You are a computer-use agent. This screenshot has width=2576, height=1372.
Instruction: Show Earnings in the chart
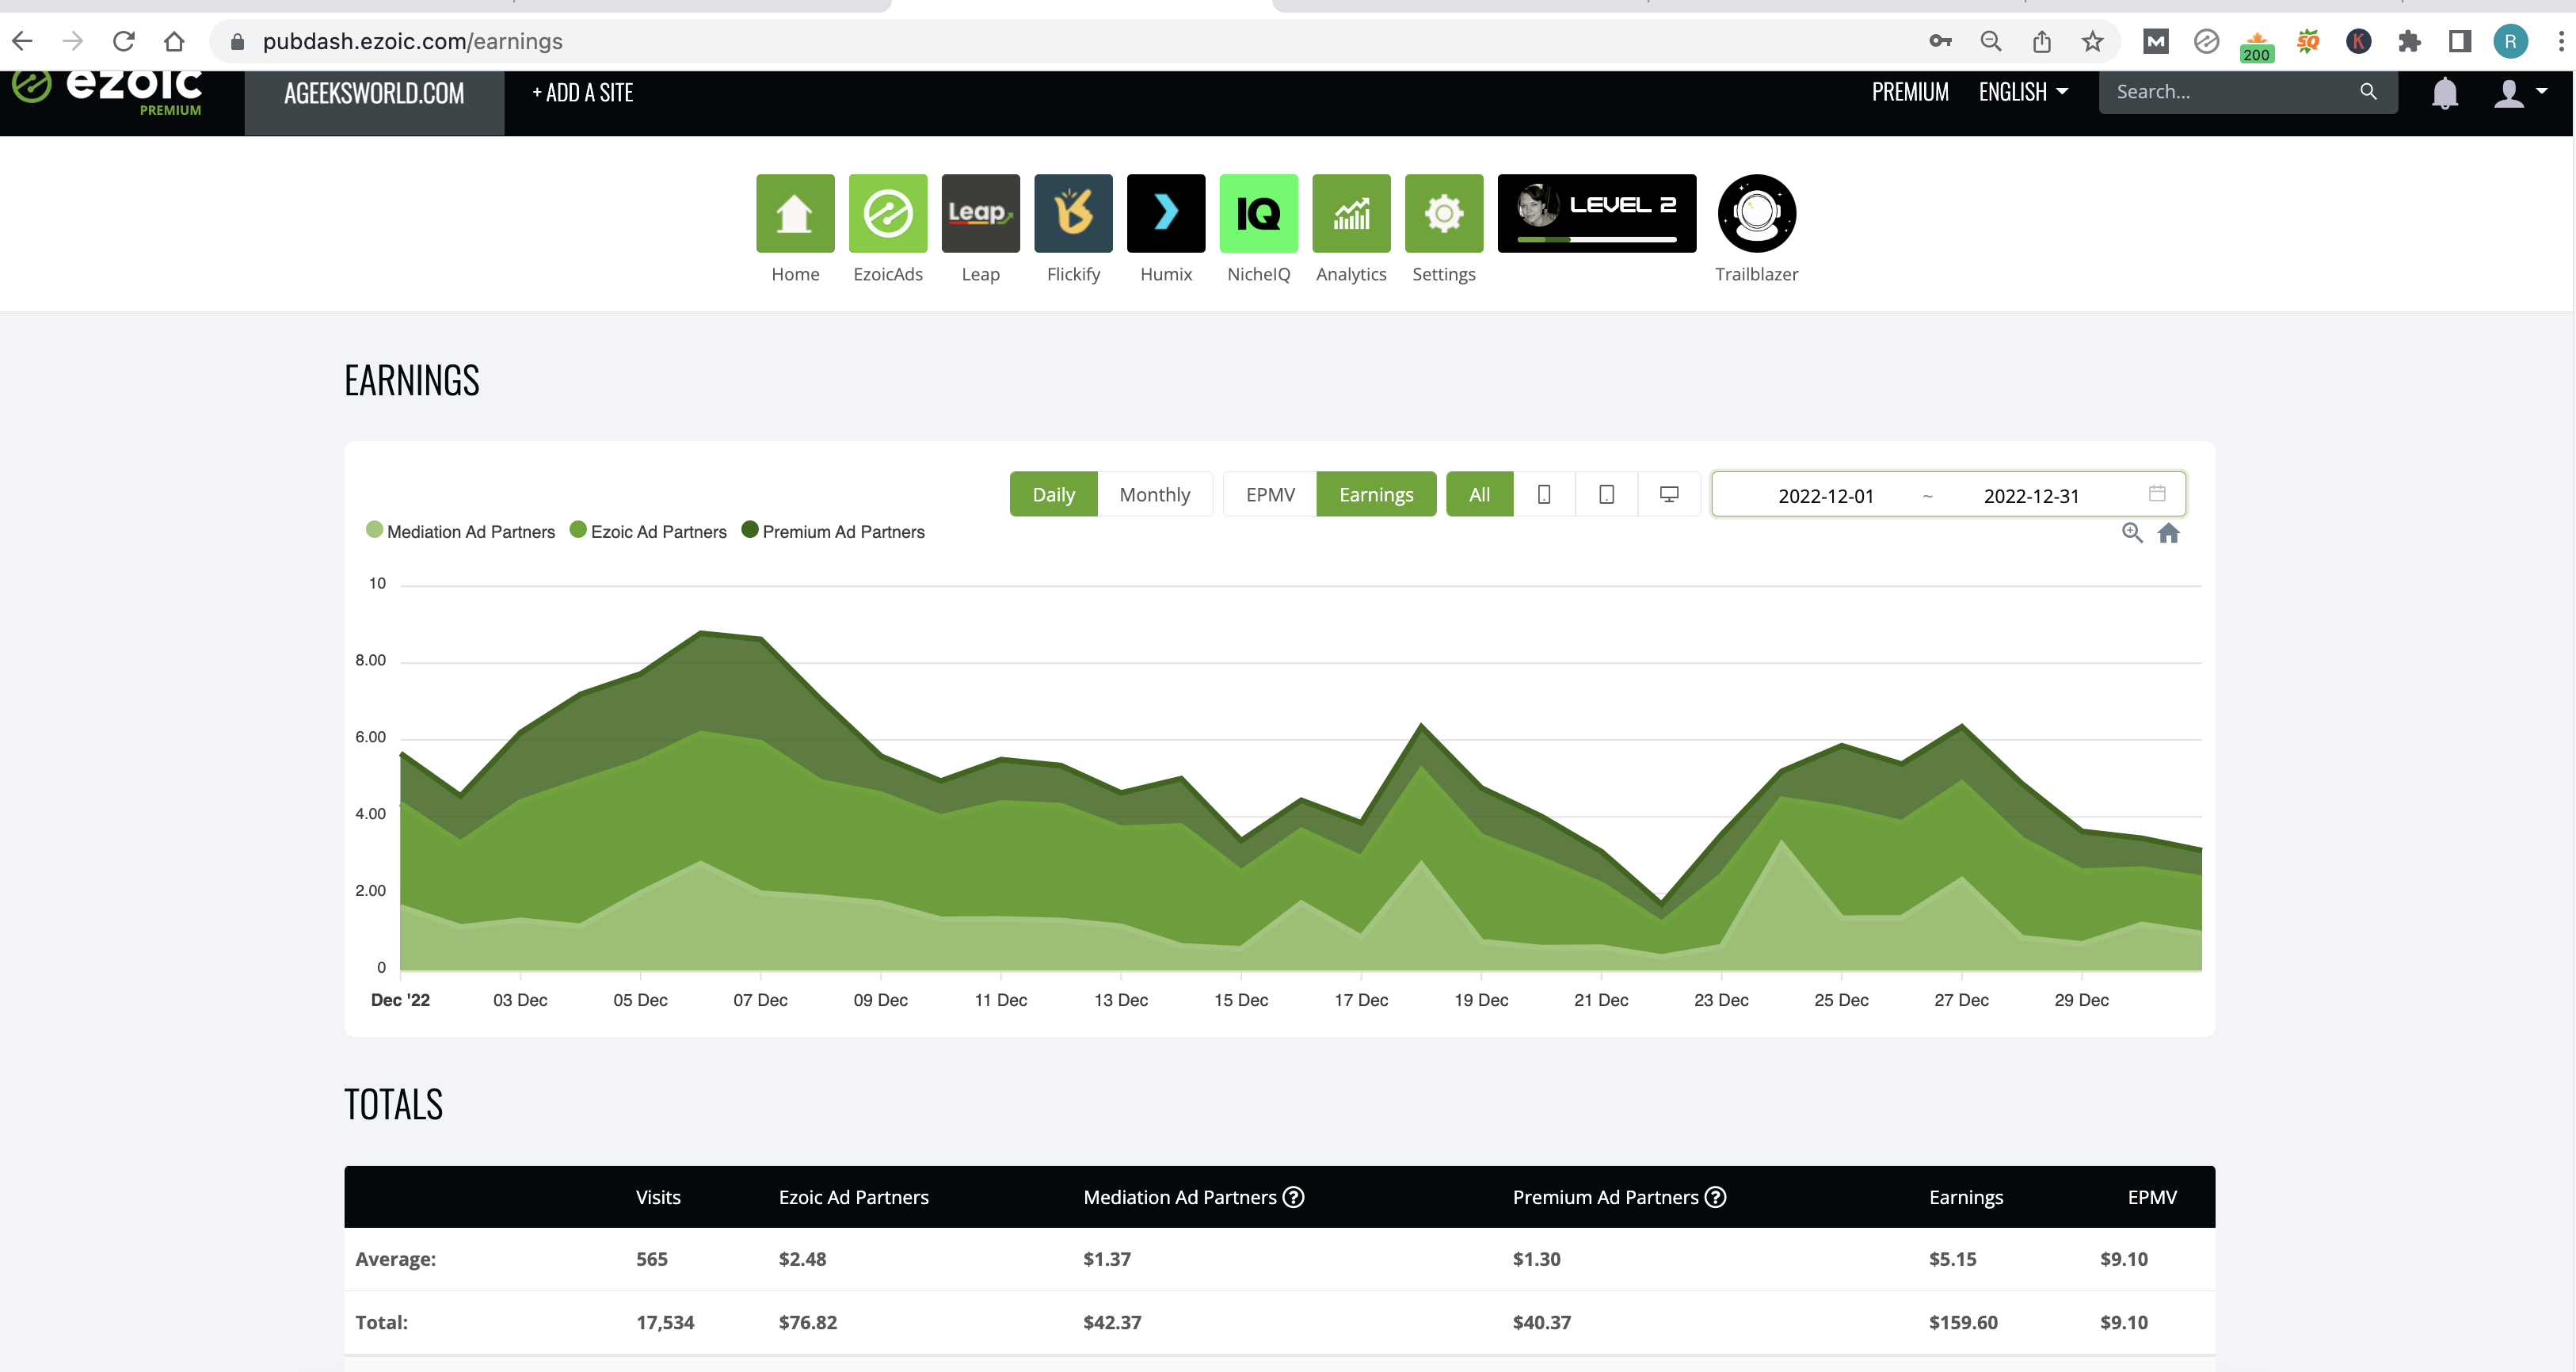coord(1376,494)
